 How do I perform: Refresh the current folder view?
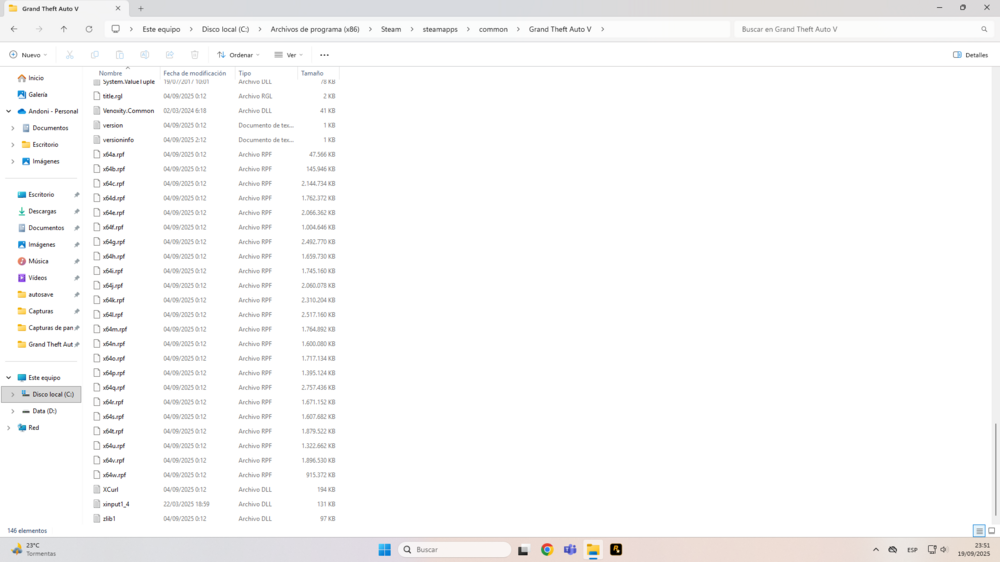click(x=89, y=29)
